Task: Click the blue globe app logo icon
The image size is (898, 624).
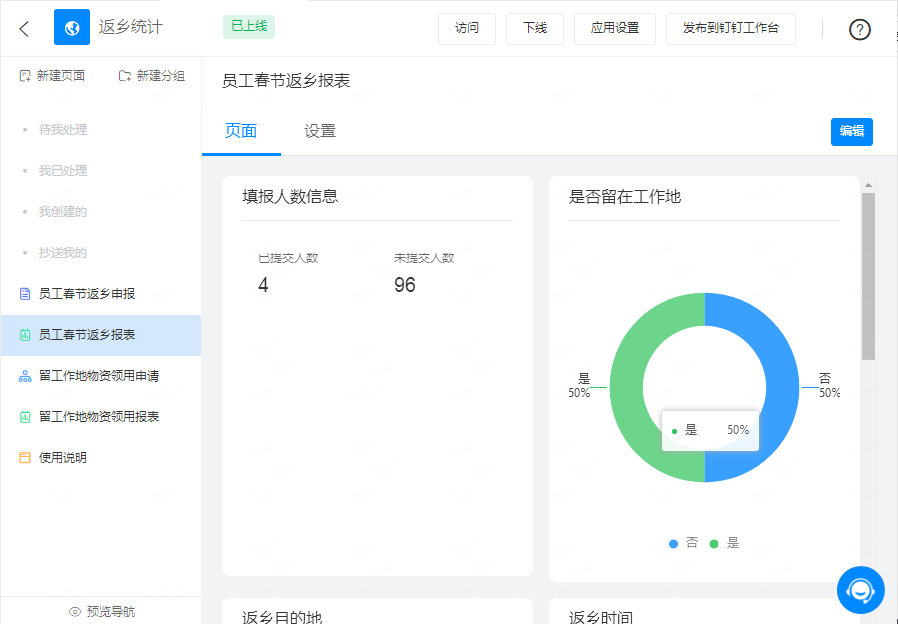Action: (71, 28)
